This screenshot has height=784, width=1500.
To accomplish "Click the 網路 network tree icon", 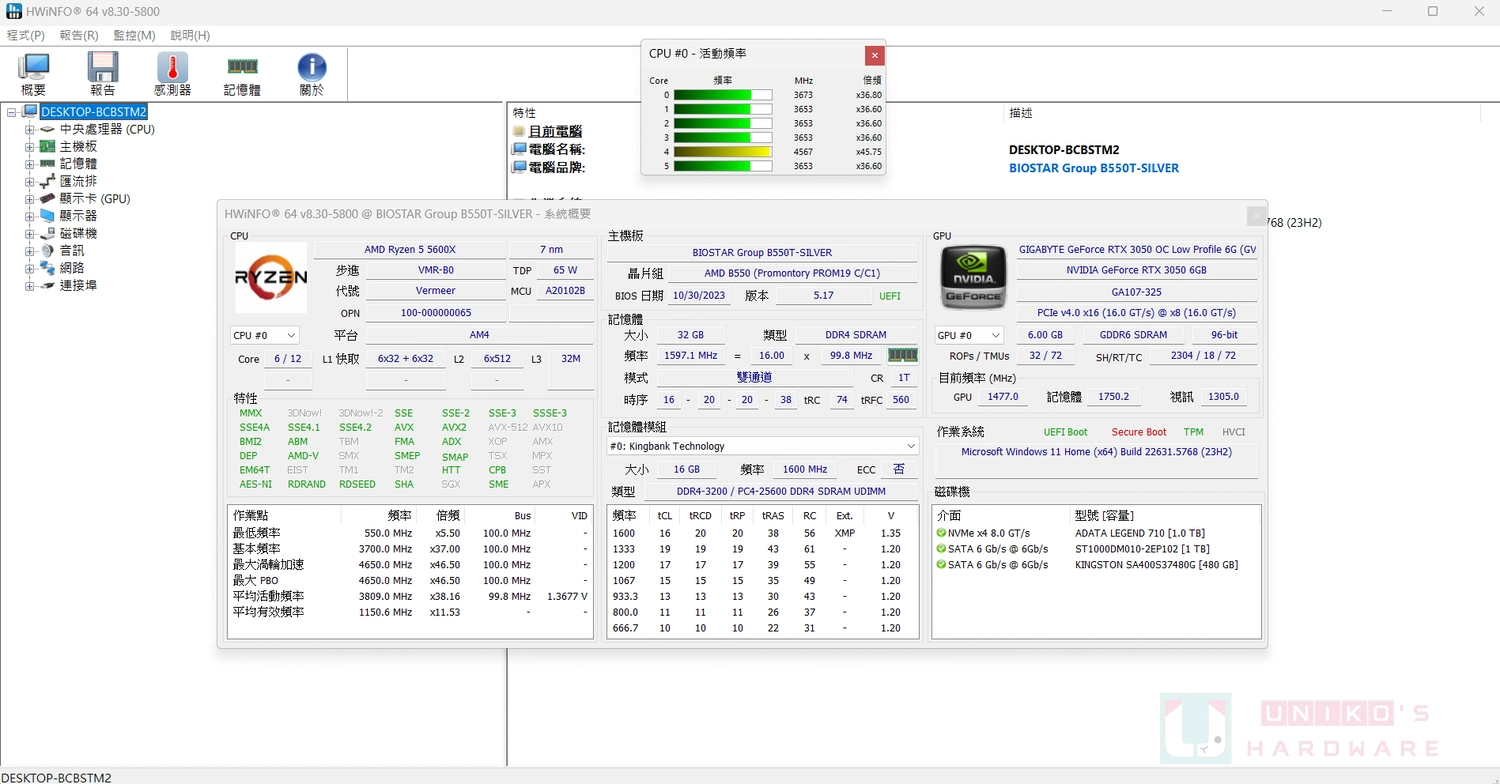I will [47, 268].
